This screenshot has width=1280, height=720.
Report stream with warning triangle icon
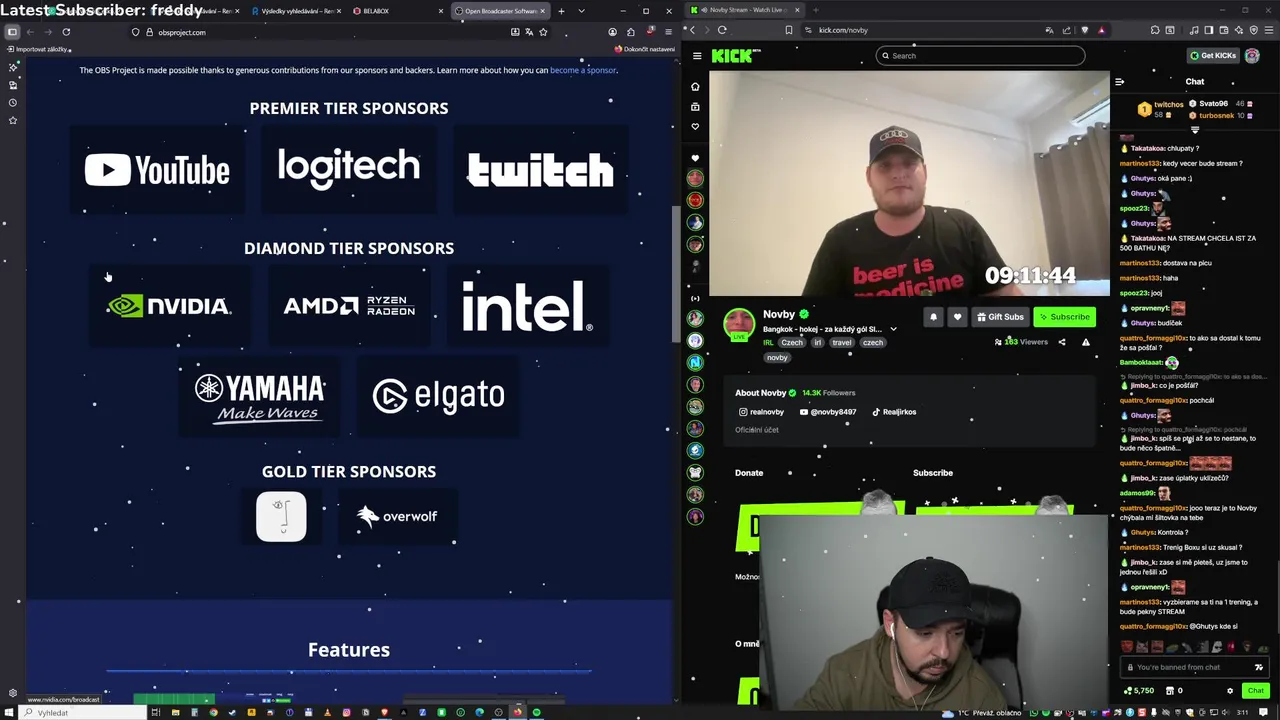(x=1086, y=342)
